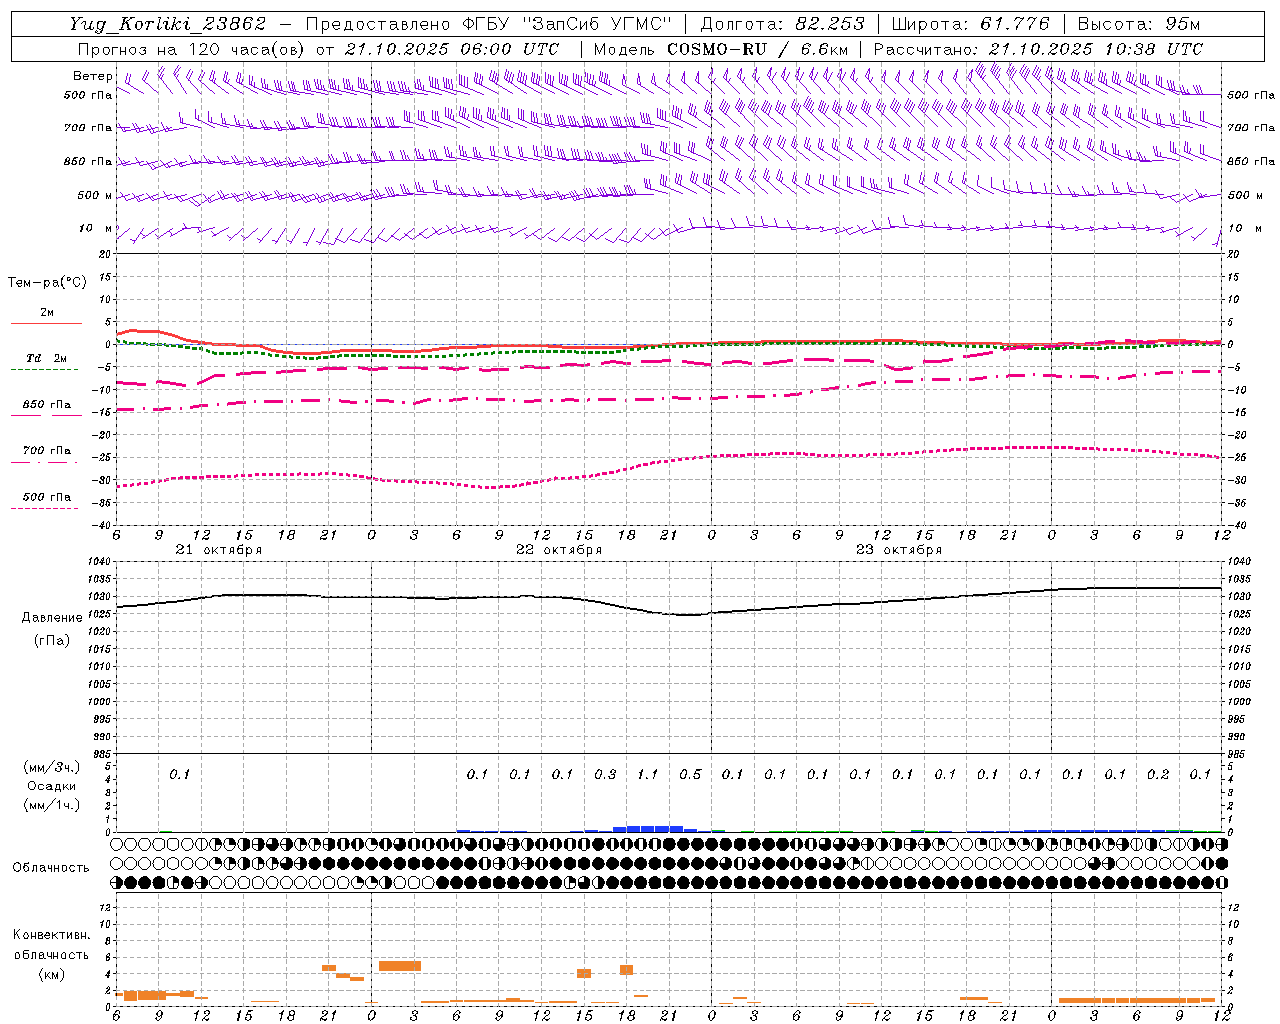Image resolution: width=1280 pixels, height=1024 pixels.
Task: Click the latitude value Широта: 61.776
Action: [970, 24]
